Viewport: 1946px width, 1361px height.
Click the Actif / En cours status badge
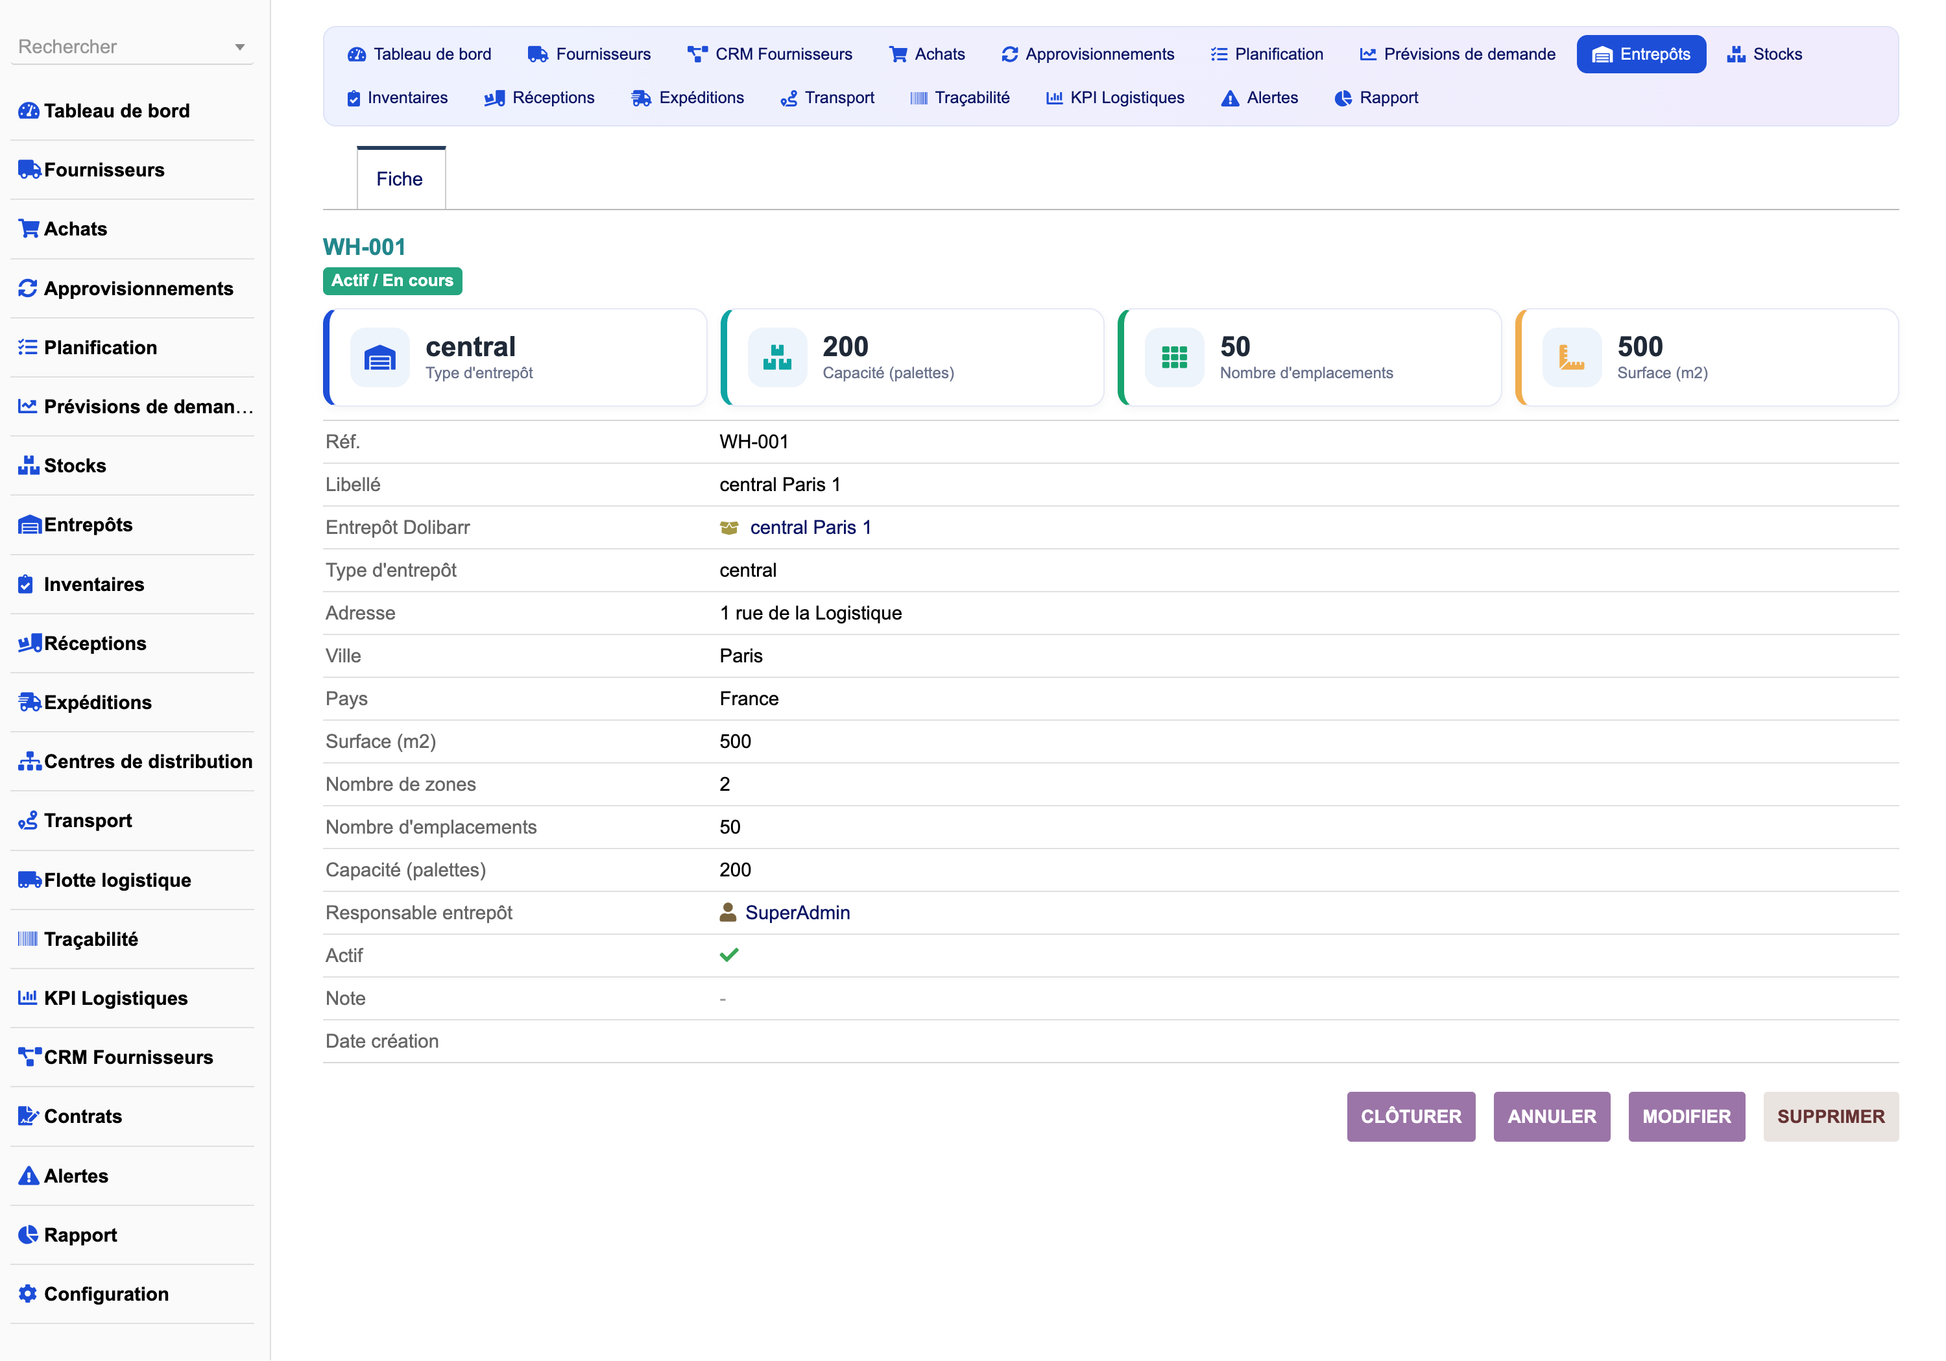click(x=392, y=281)
